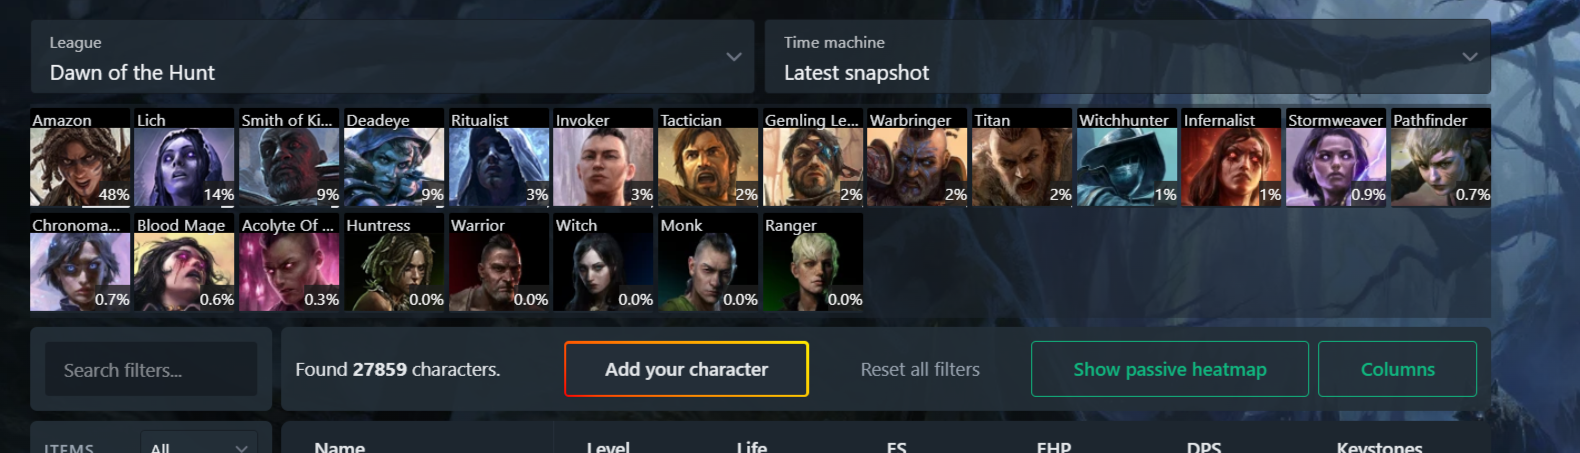
Task: Choose the Ritualist class portrait
Action: tap(499, 157)
